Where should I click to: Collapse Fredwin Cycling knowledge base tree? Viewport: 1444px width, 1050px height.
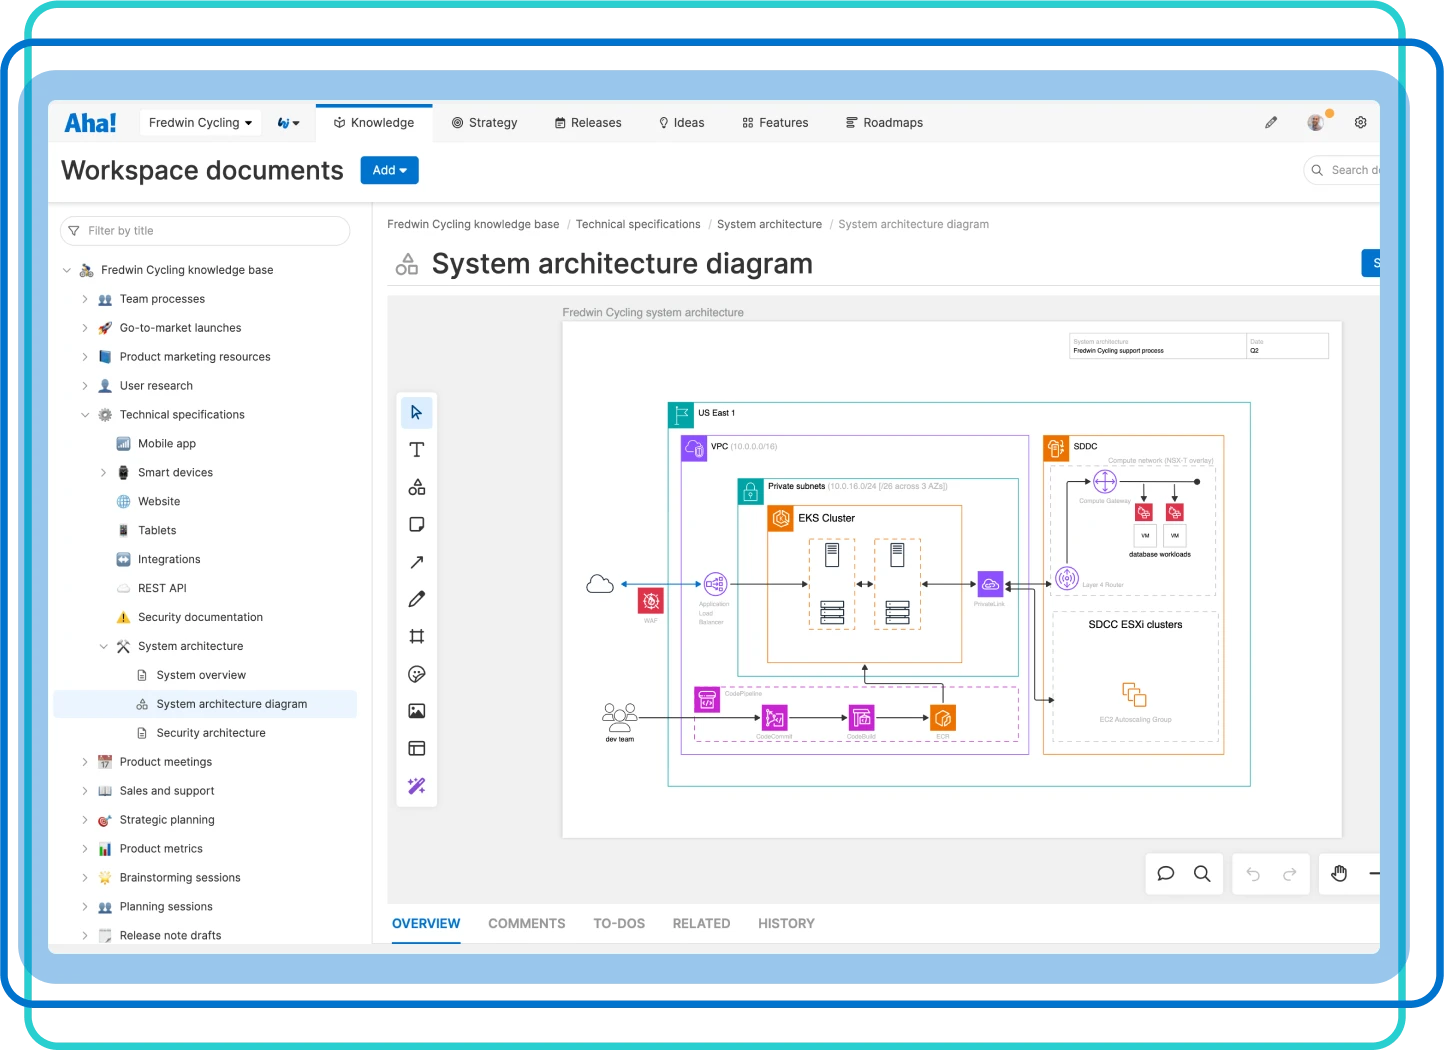point(67,270)
